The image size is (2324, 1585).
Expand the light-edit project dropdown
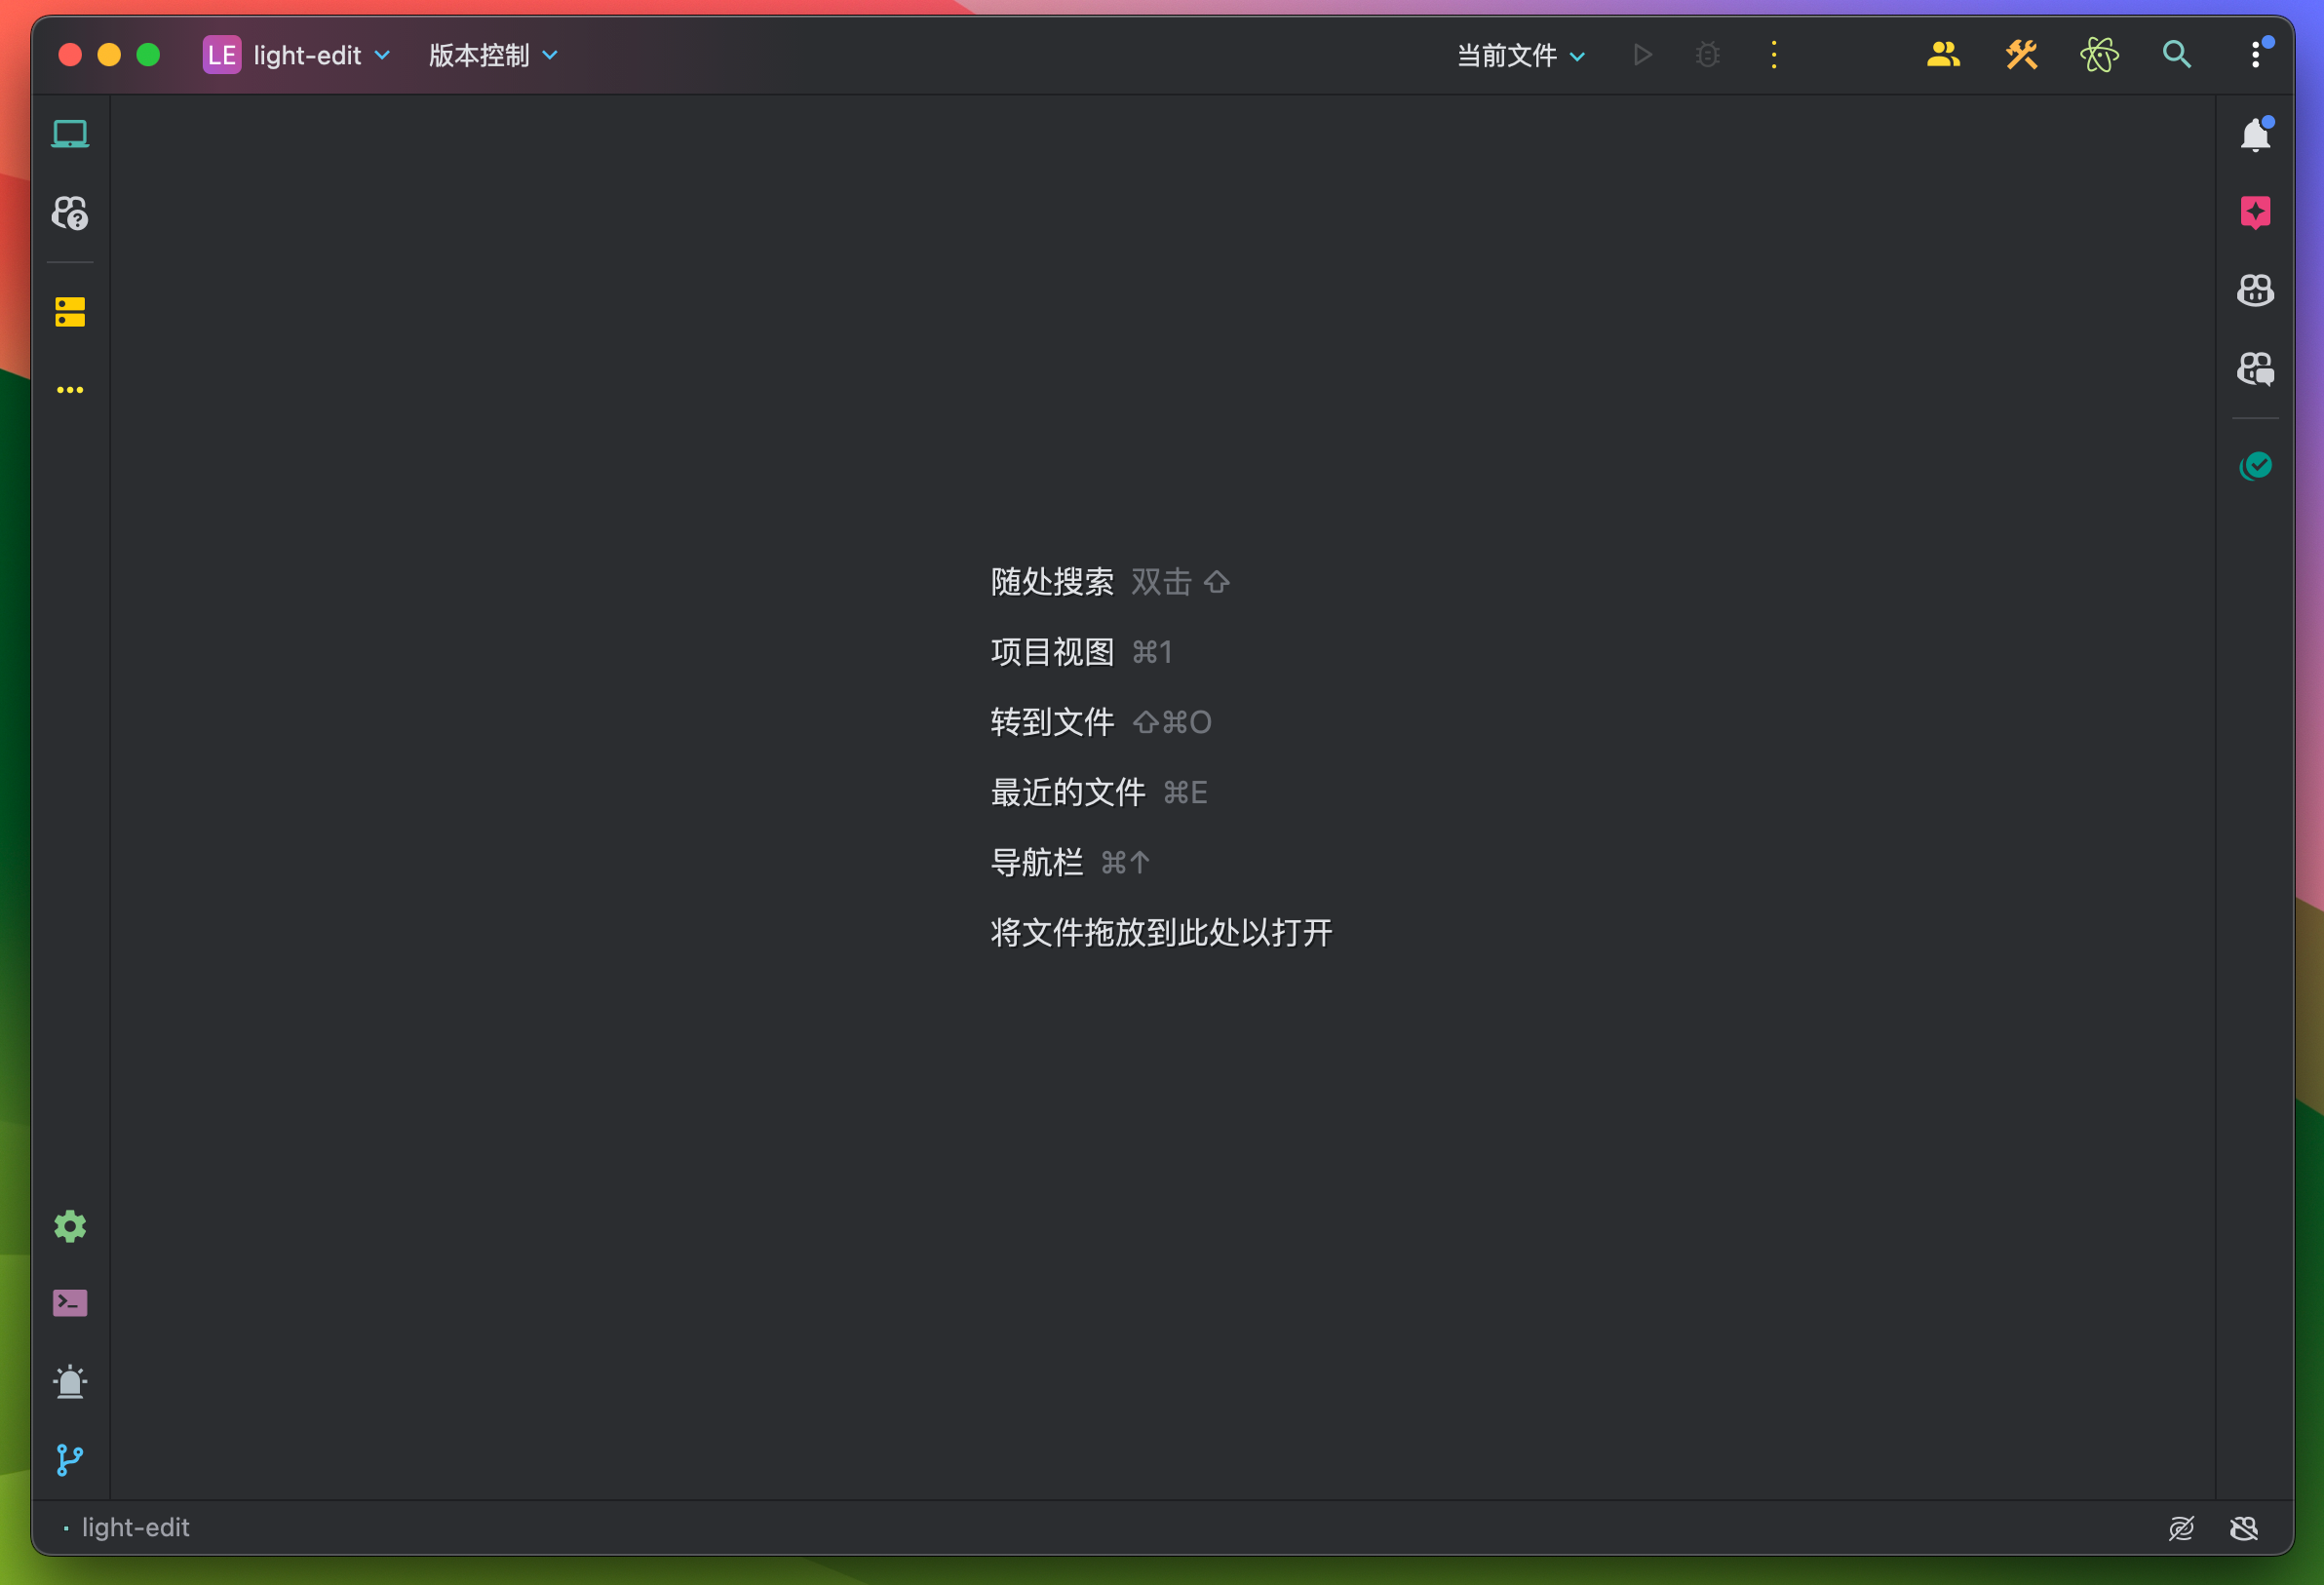pyautogui.click(x=321, y=55)
